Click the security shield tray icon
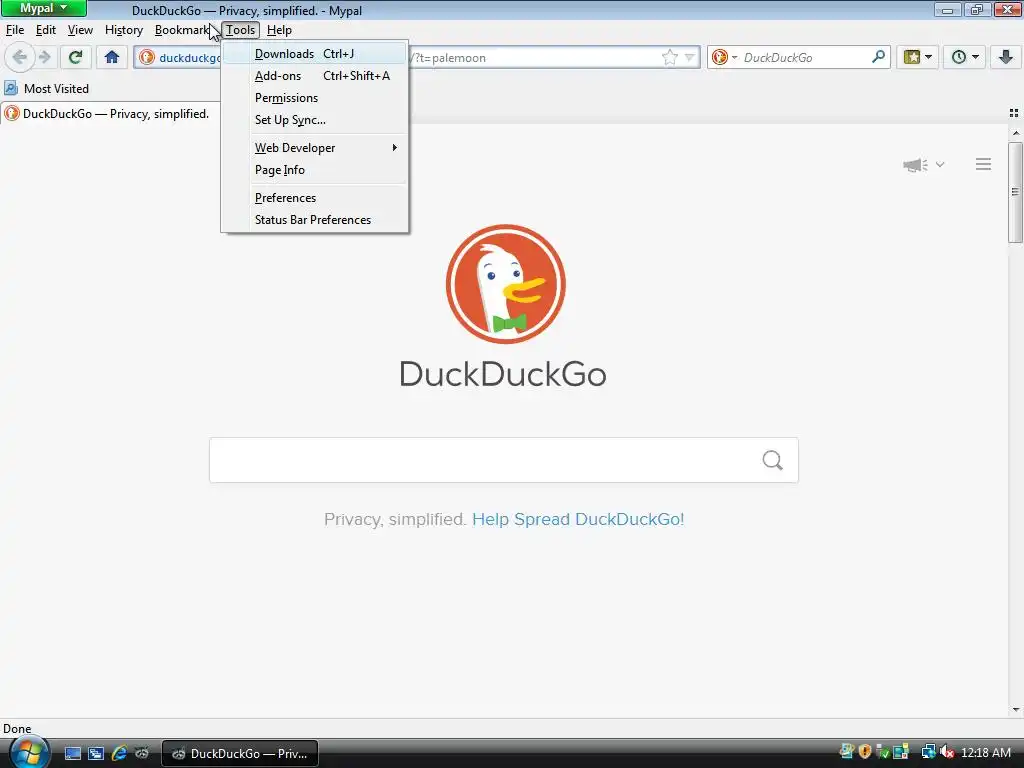1024x768 pixels. pyautogui.click(x=865, y=752)
